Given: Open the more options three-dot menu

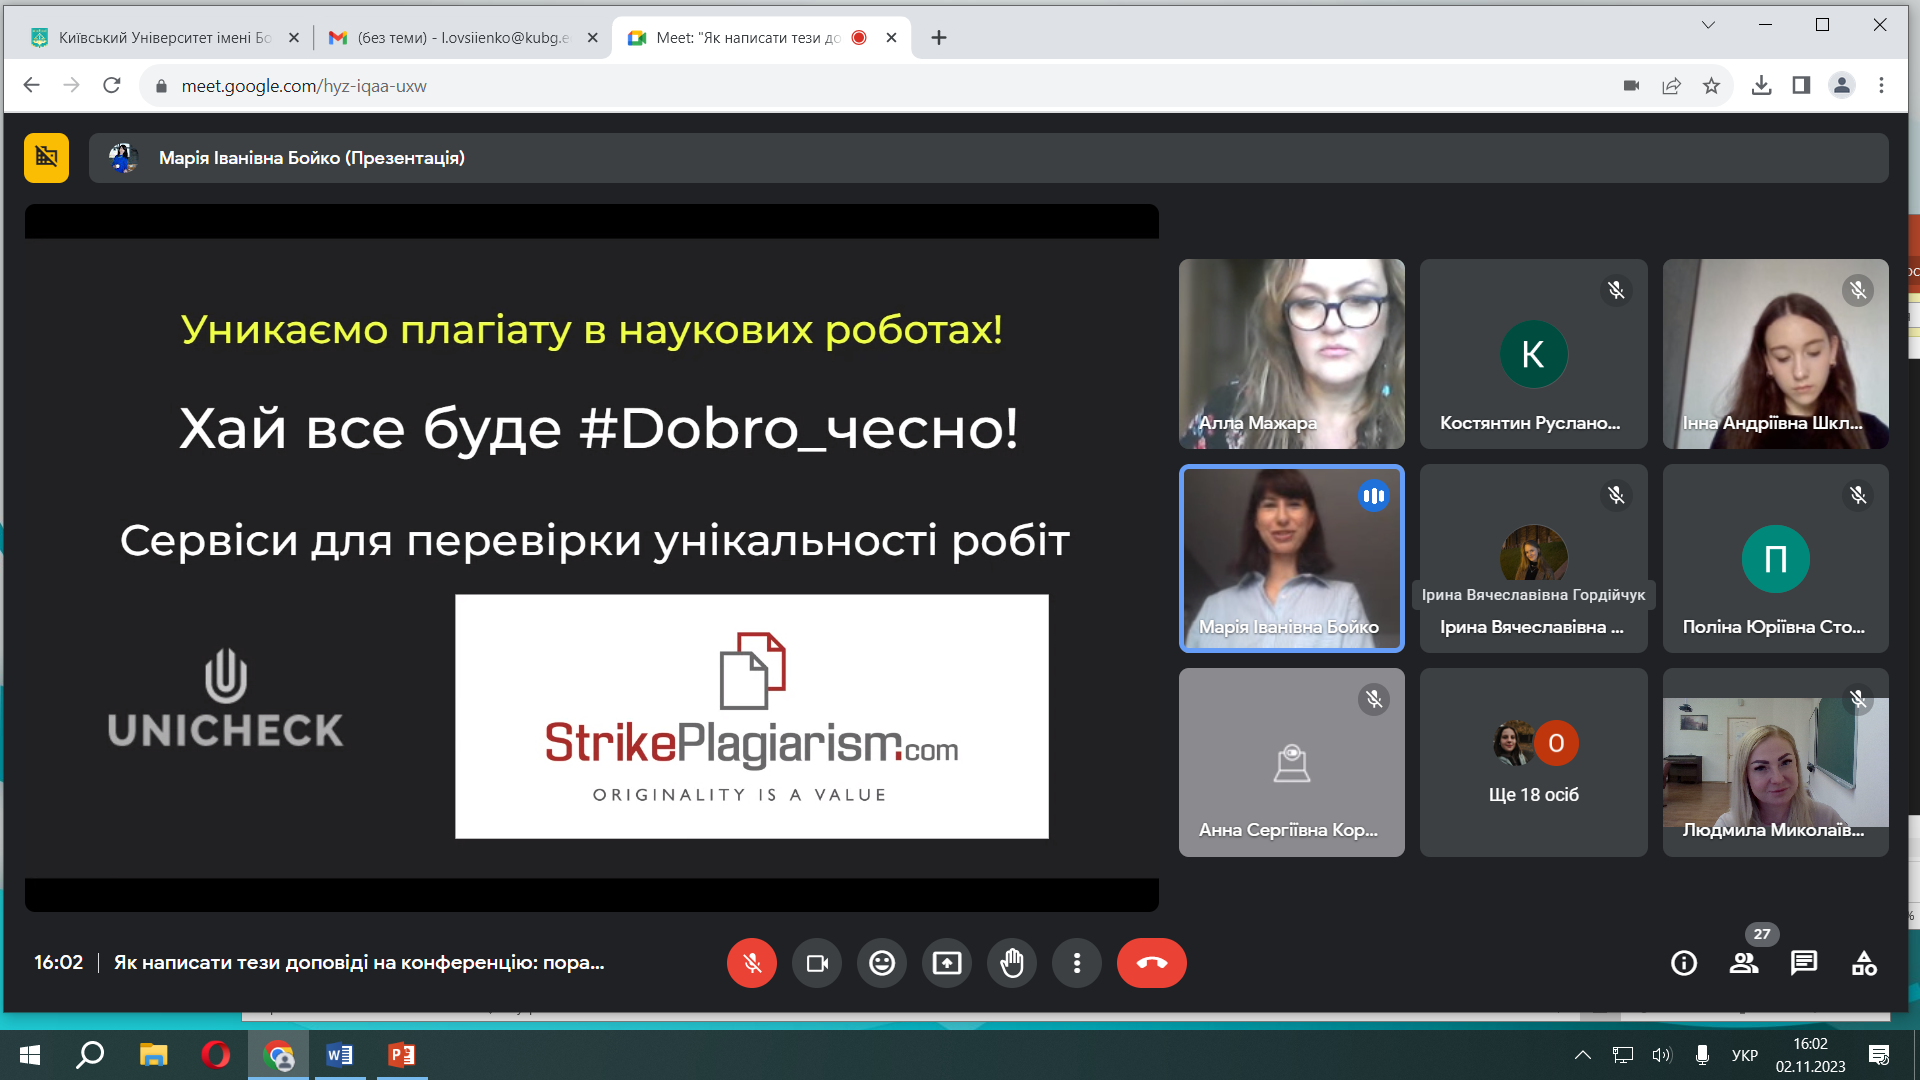Looking at the screenshot, I should point(1077,963).
